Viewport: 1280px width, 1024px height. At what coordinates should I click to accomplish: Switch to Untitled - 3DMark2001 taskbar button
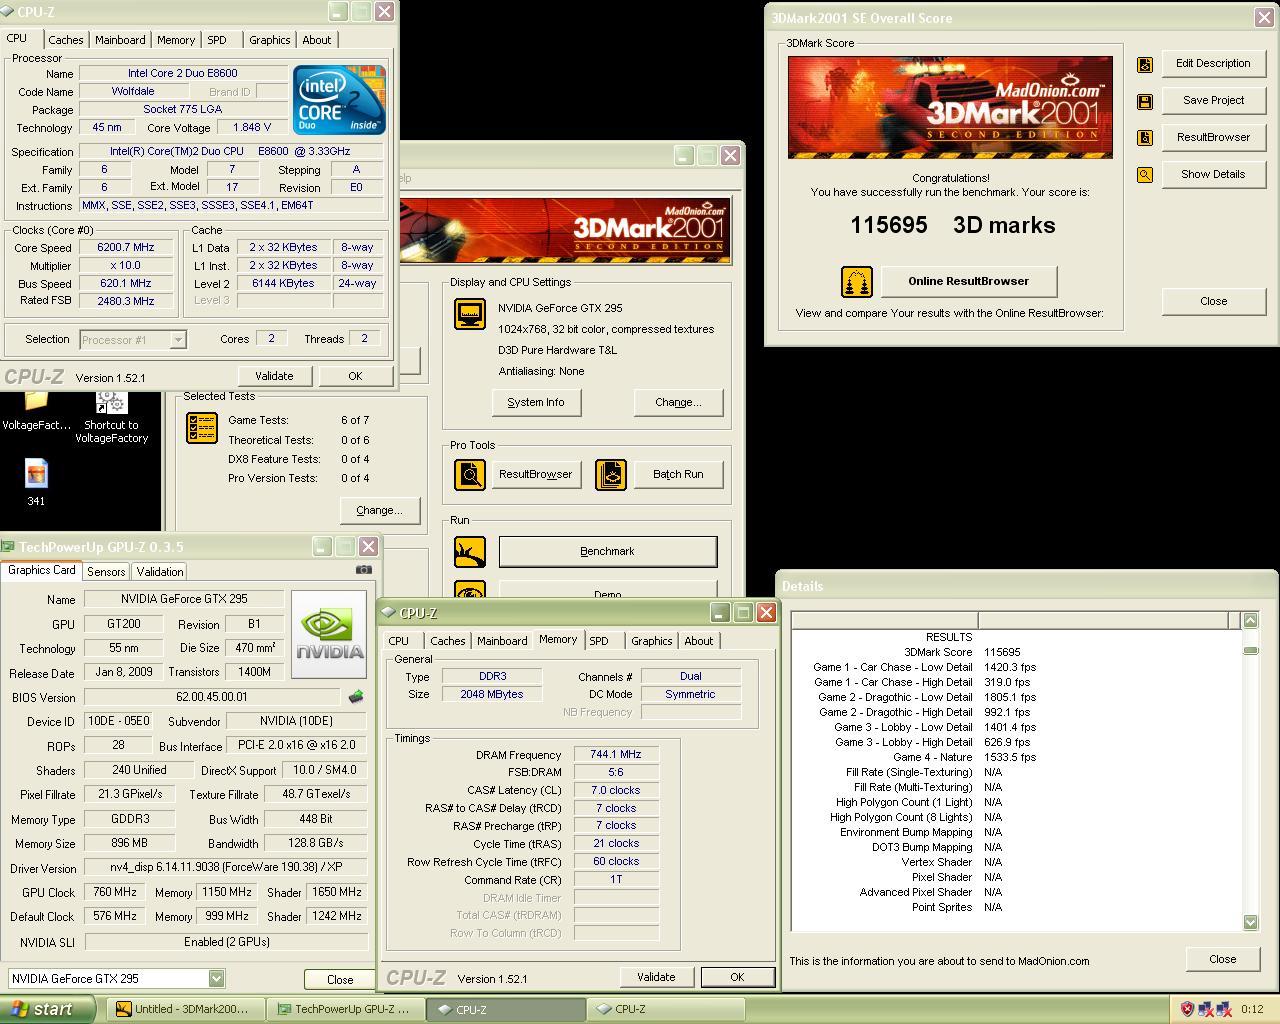183,1009
